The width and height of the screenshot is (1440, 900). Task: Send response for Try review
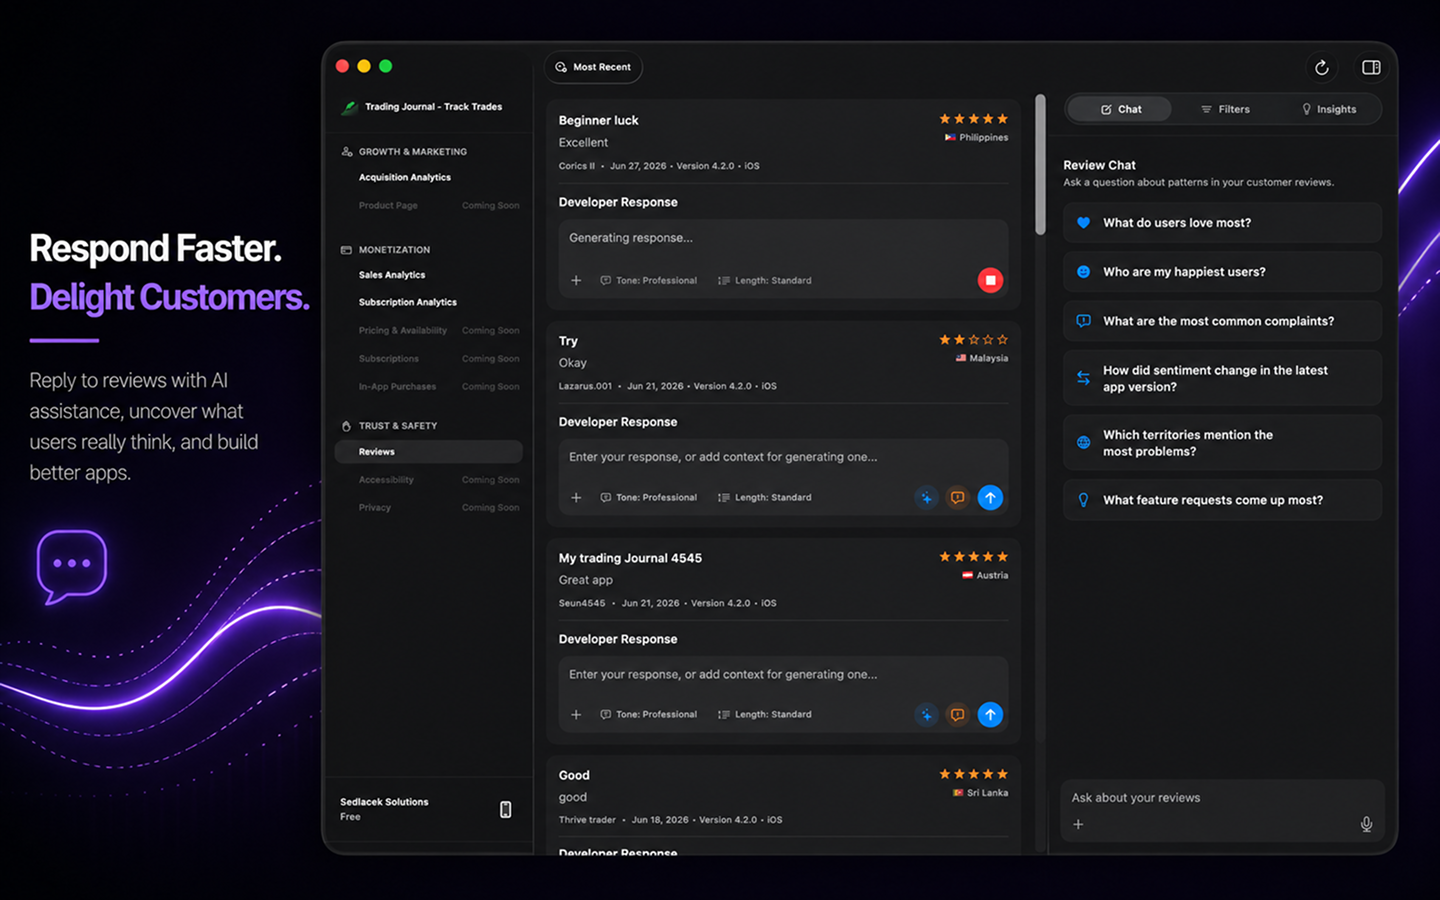pos(990,497)
